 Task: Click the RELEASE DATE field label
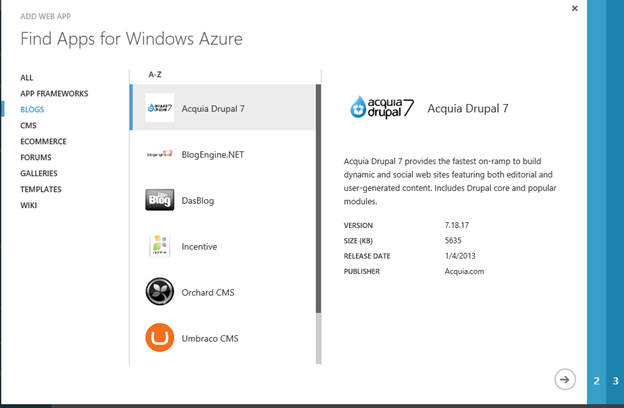(367, 256)
